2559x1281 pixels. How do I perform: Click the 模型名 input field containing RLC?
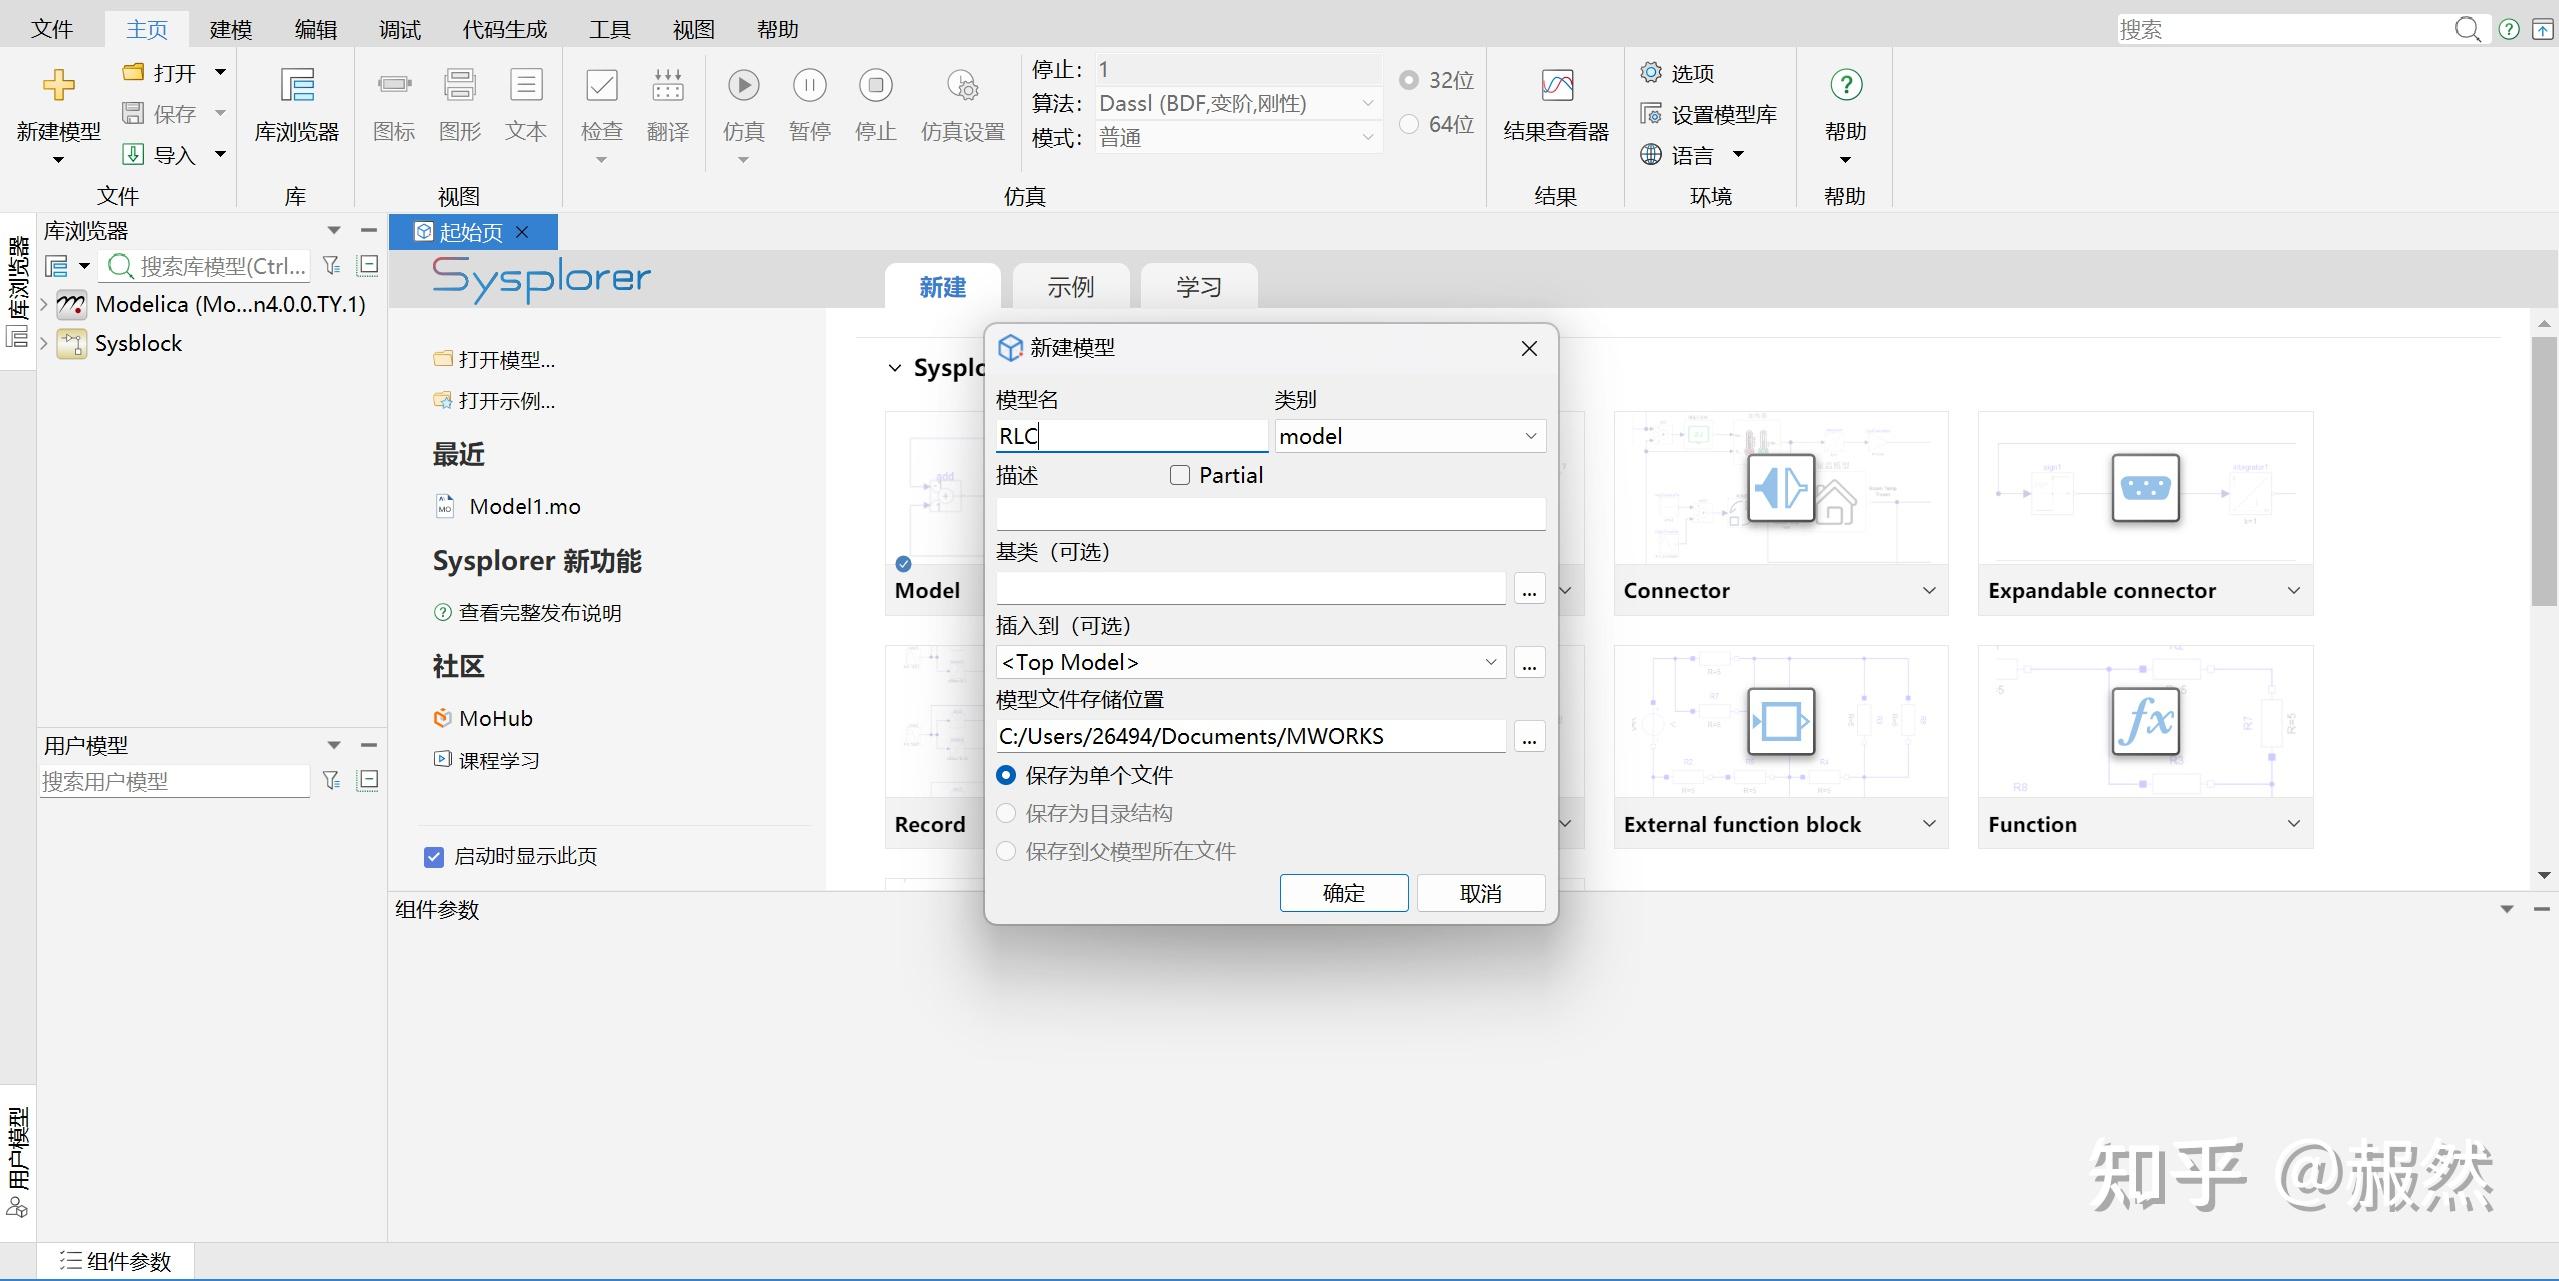click(1132, 436)
